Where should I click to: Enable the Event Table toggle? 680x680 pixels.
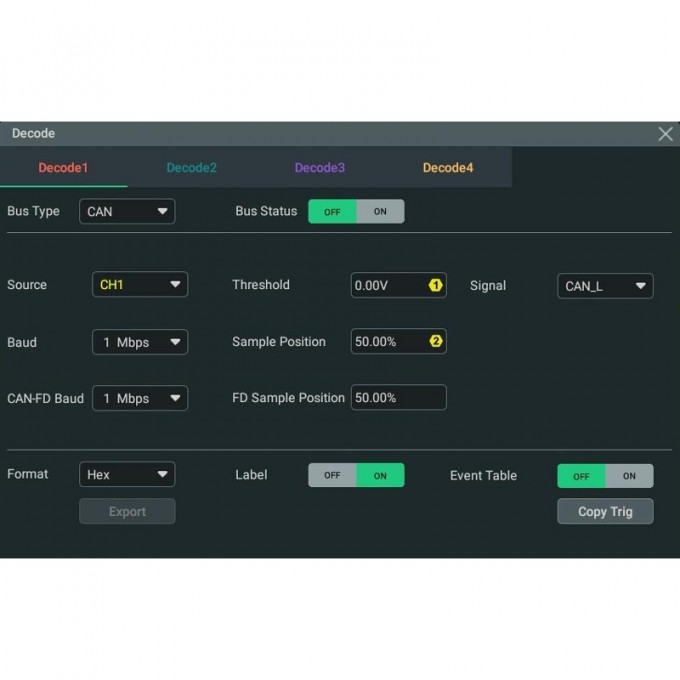(x=629, y=476)
